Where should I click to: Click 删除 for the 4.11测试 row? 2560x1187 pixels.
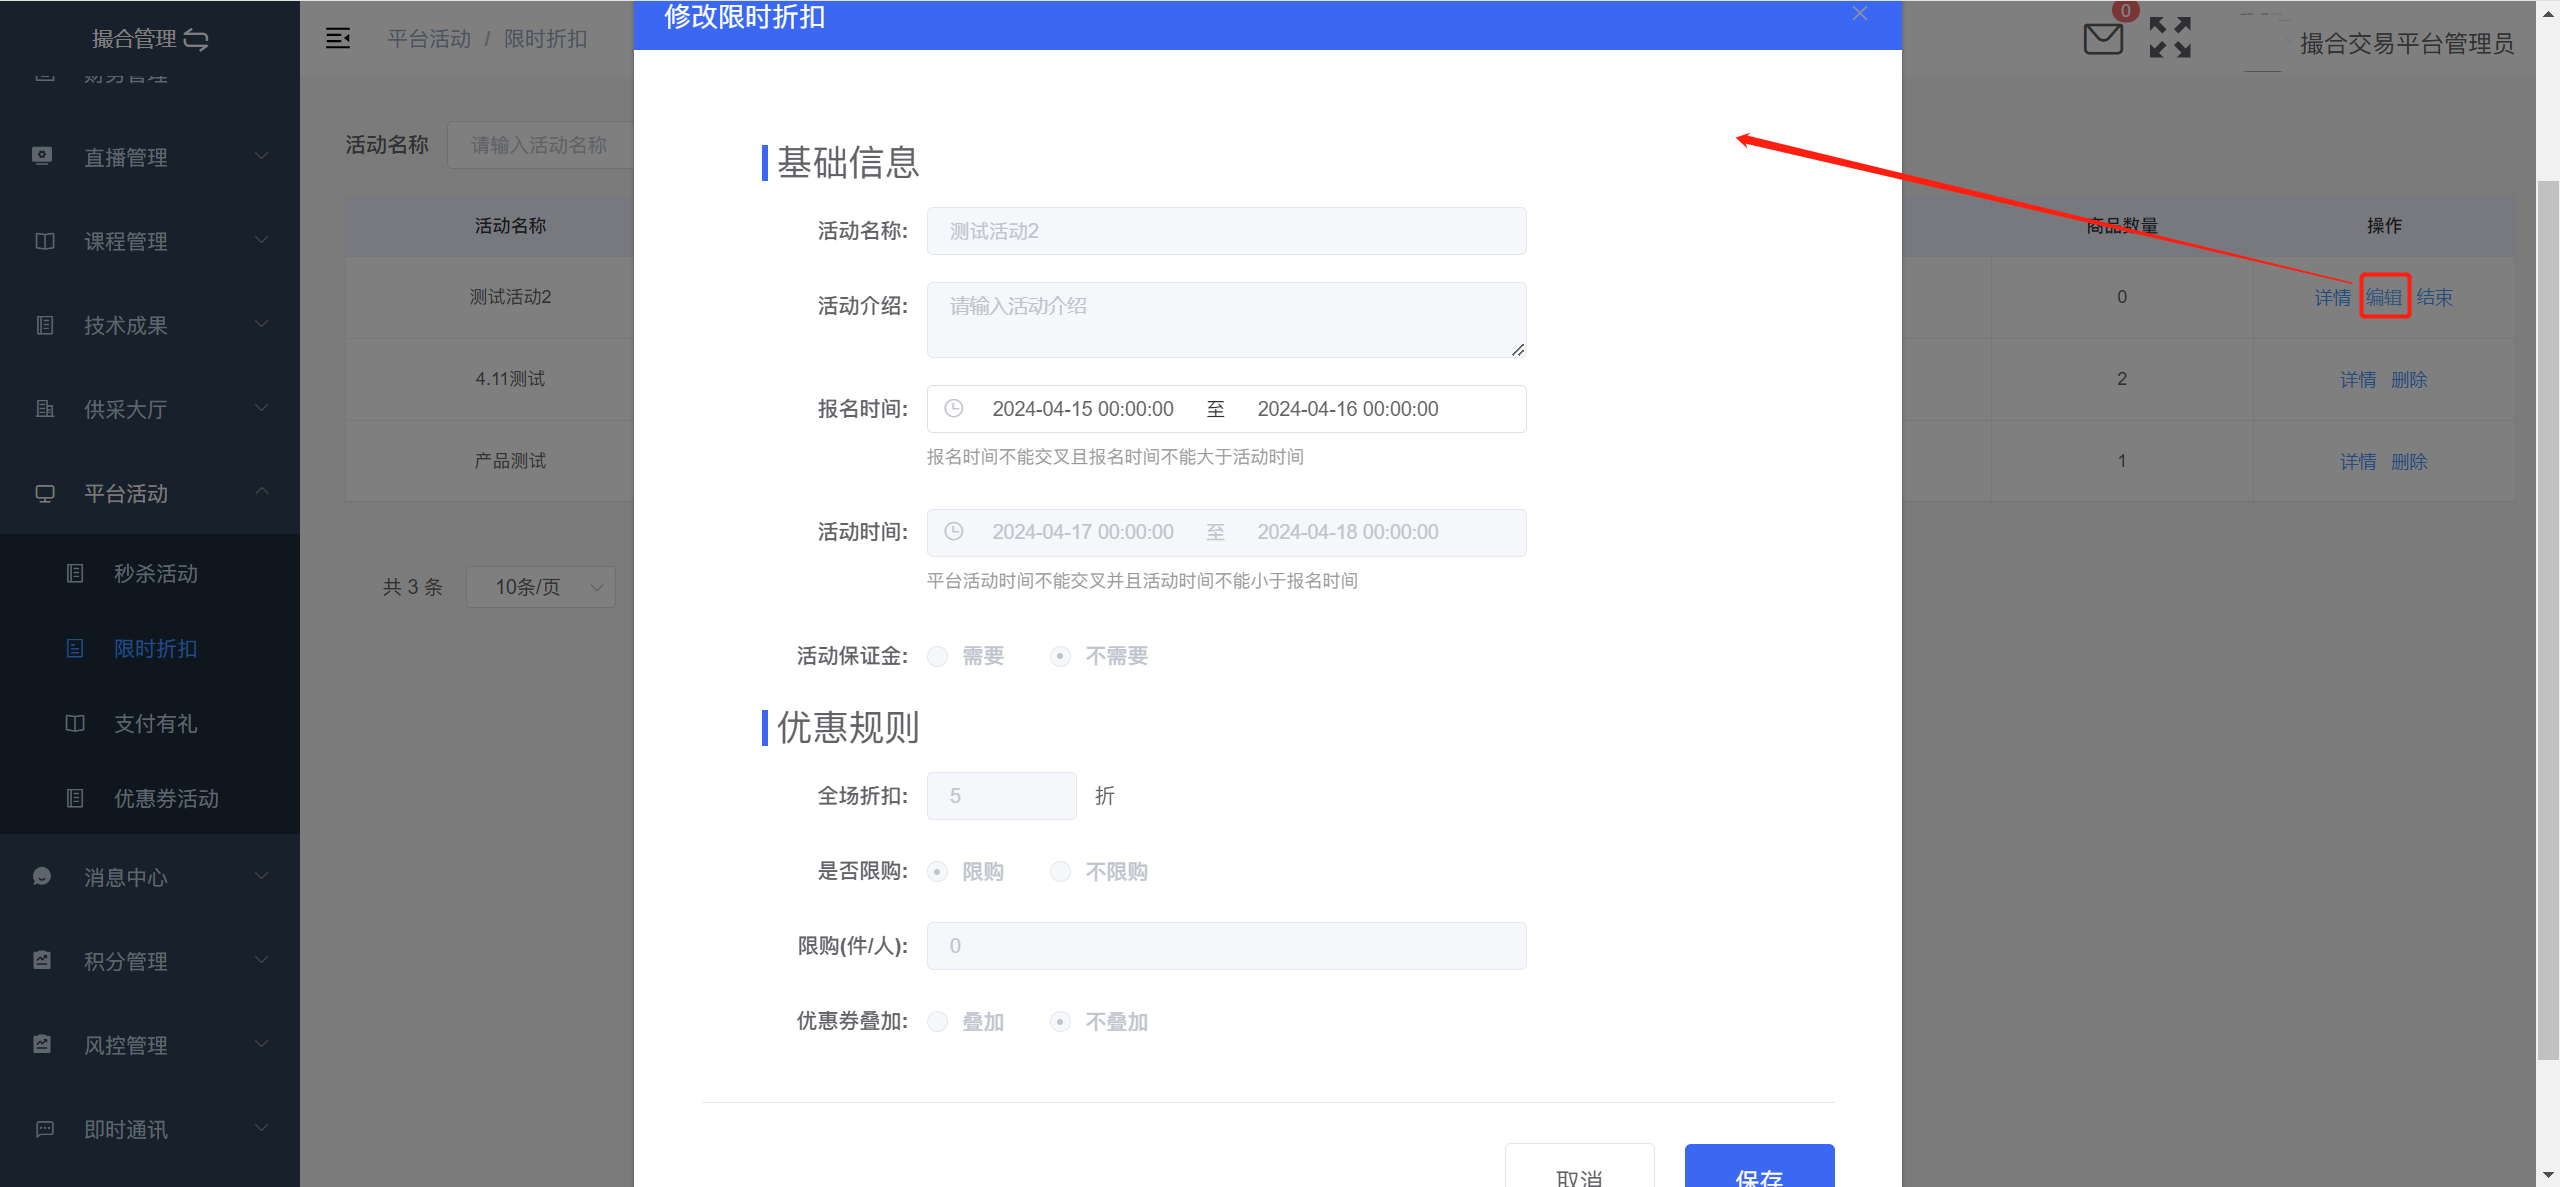[x=2409, y=379]
